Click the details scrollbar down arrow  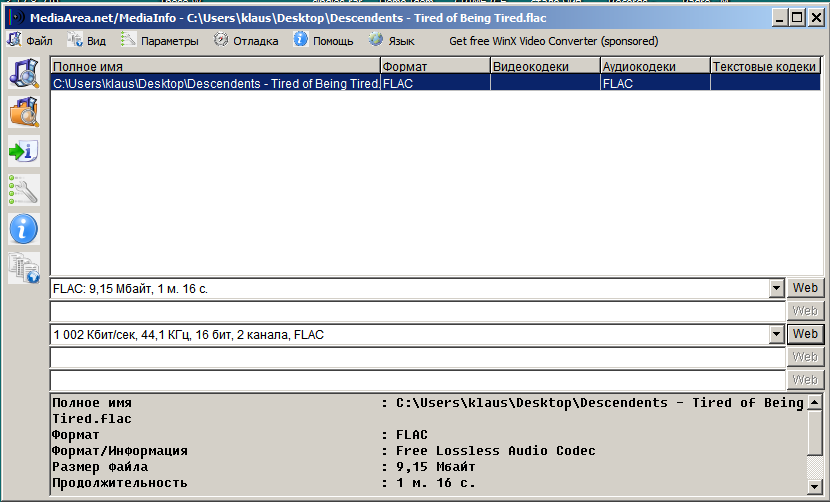click(815, 486)
